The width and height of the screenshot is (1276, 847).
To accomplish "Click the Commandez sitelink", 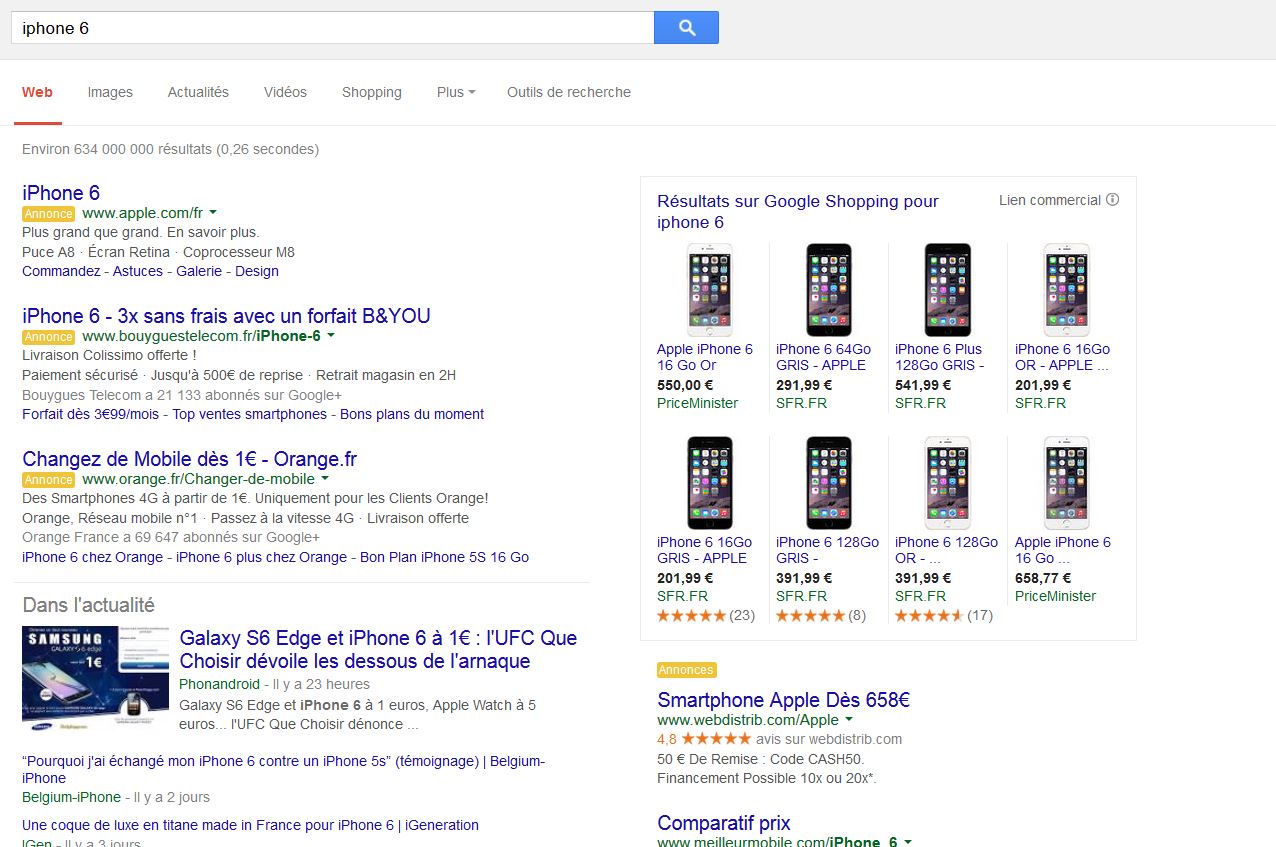I will pyautogui.click(x=61, y=271).
